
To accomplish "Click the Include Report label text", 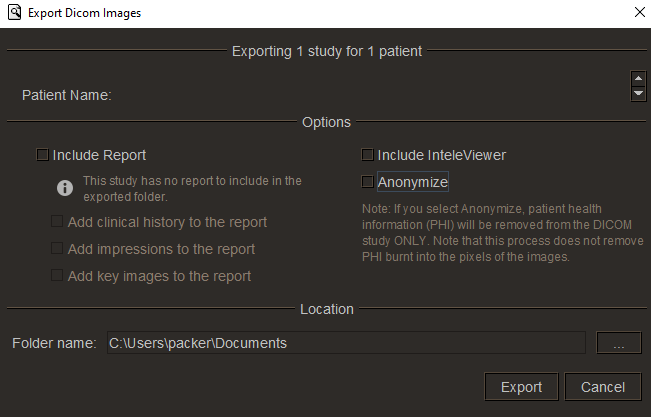I will tap(99, 155).
